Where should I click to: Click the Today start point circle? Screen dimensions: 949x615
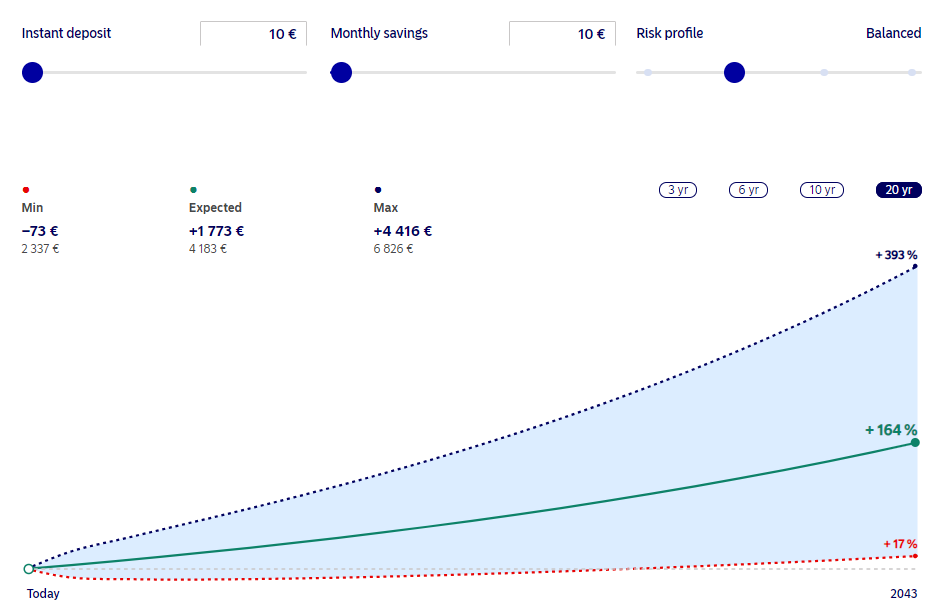[x=28, y=569]
